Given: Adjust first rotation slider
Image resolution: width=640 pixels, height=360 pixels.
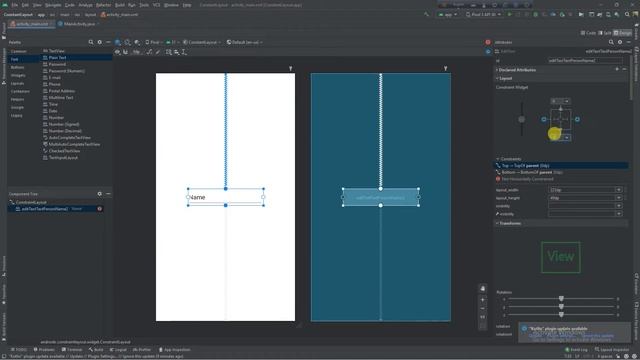Looking at the screenshot, I should click(561, 299).
